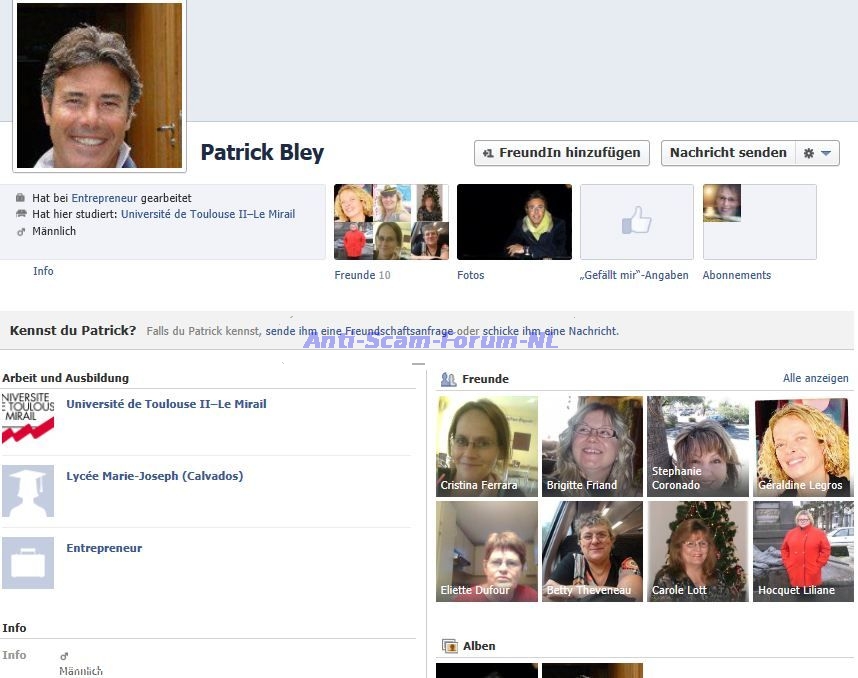Click "Alle anzeigen" in the Freunde section
The width and height of the screenshot is (858, 678).
click(815, 378)
